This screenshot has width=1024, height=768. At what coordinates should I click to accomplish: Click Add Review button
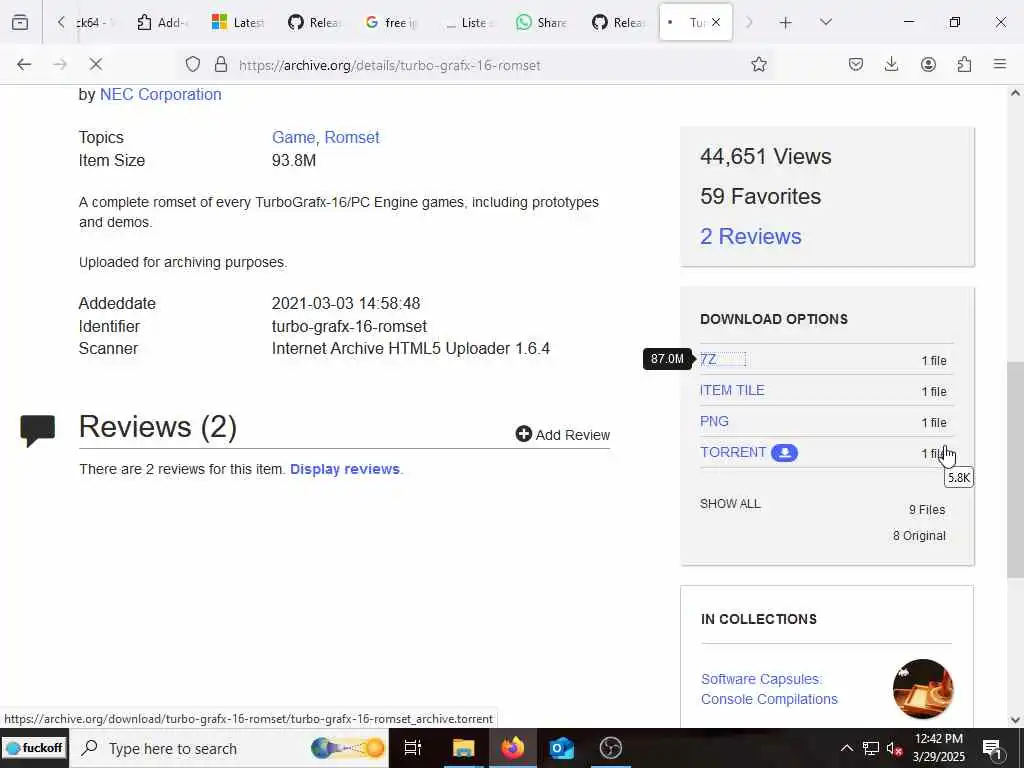(563, 434)
